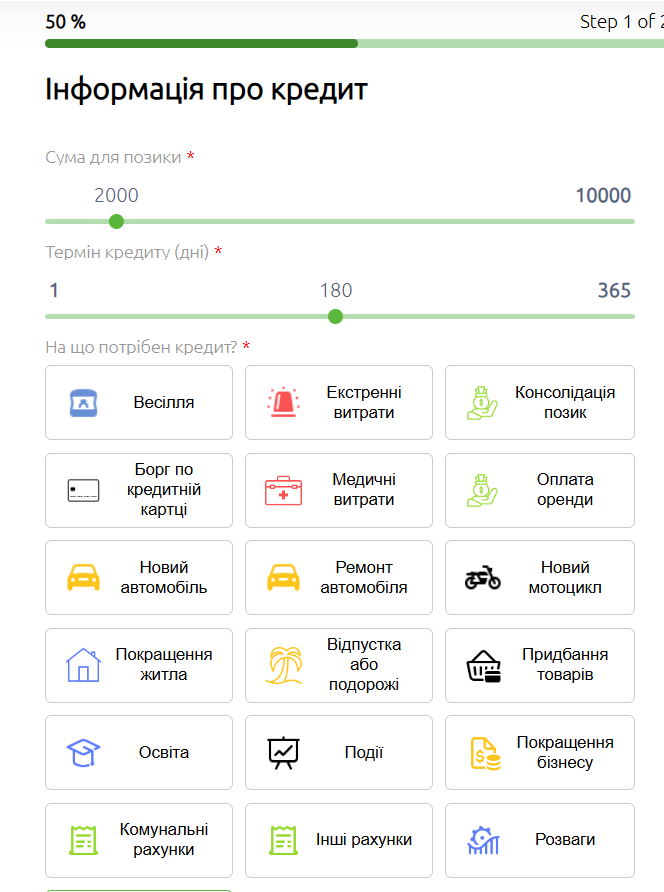Pick Розваги as loan purpose
The height and width of the screenshot is (892, 664).
coord(539,840)
